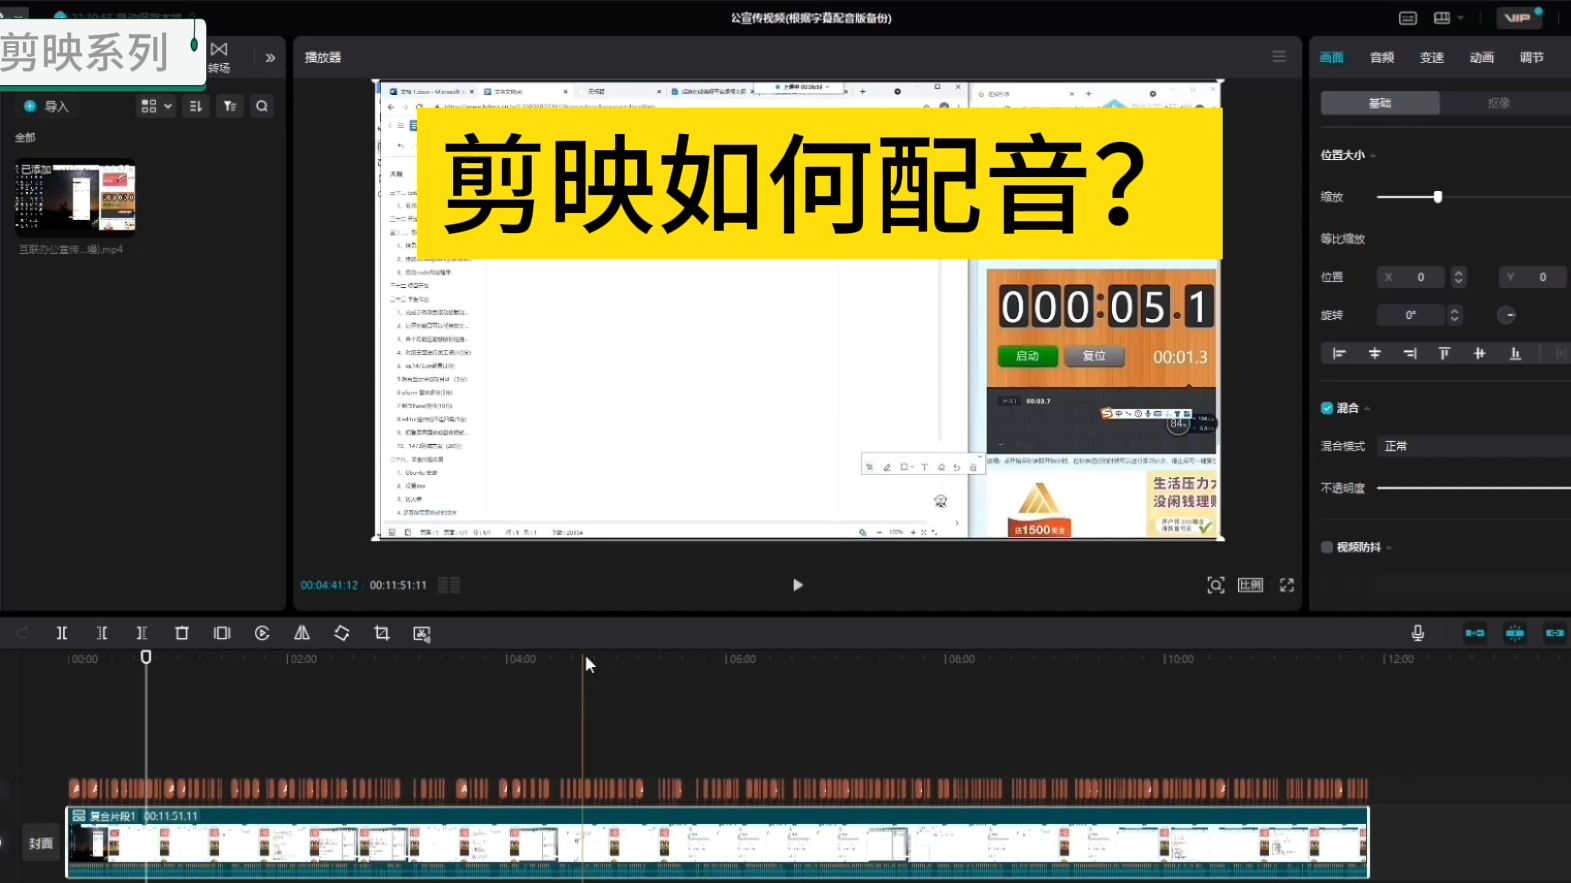Viewport: 1571px width, 883px height.
Task: Click the align right icon
Action: [x=1410, y=353]
